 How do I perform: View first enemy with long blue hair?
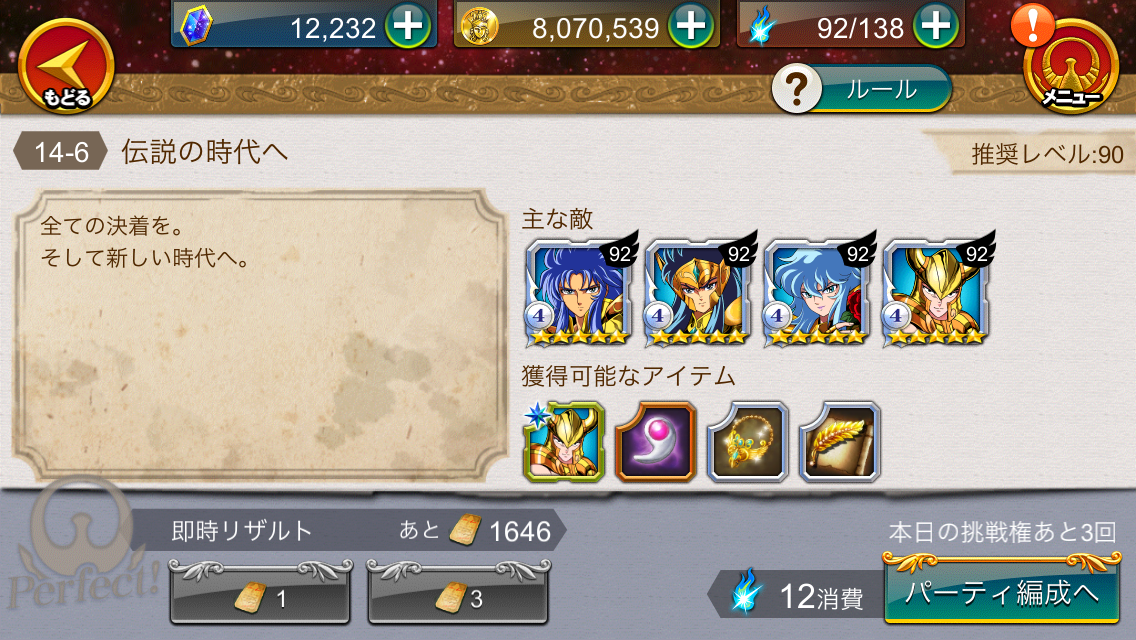[x=579, y=292]
